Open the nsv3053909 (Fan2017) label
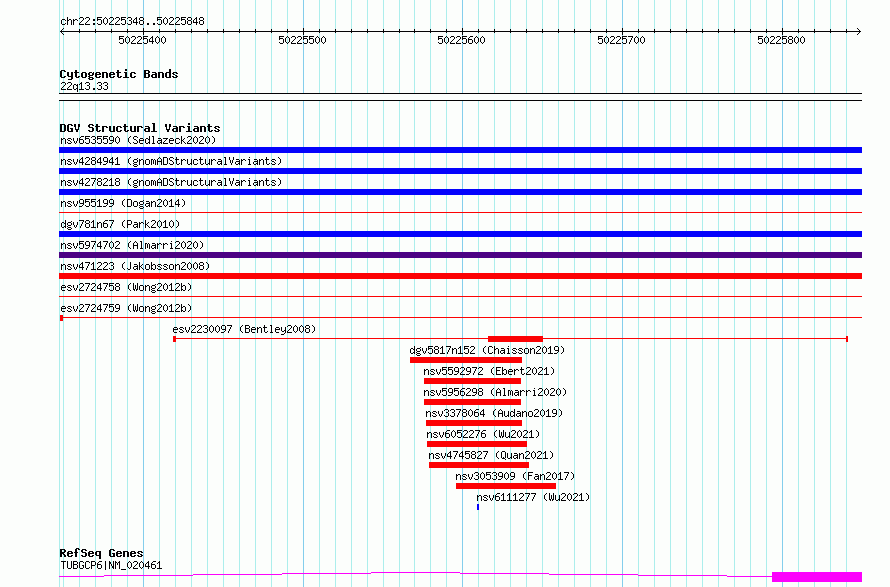The width and height of the screenshot is (890, 587). click(x=515, y=476)
